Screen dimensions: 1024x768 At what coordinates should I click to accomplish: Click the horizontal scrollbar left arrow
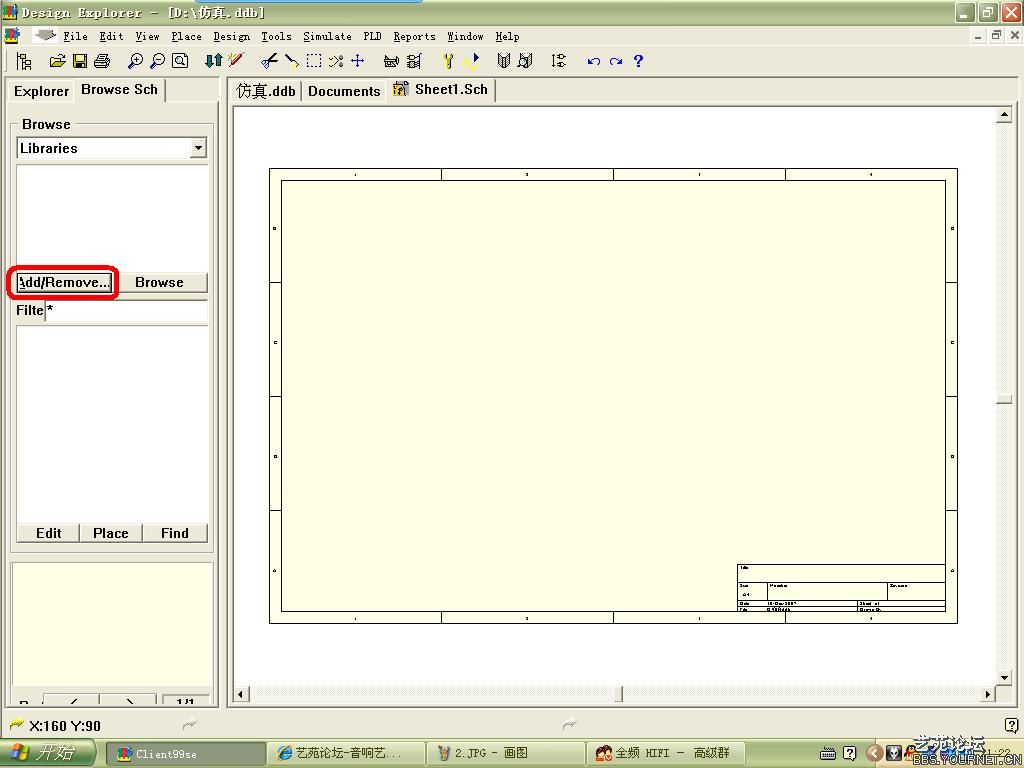[241, 694]
